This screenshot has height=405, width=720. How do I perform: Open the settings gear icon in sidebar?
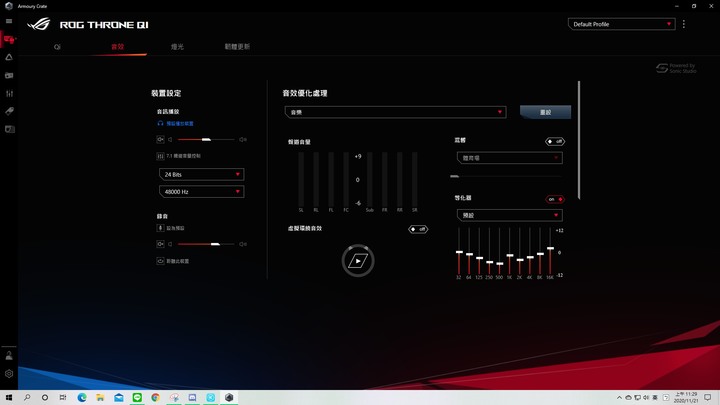pyautogui.click(x=9, y=374)
